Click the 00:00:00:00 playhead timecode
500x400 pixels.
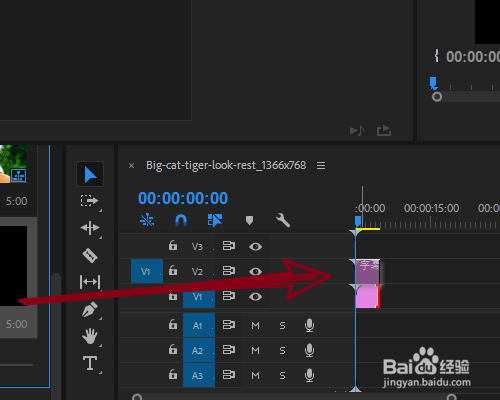pyautogui.click(x=183, y=198)
